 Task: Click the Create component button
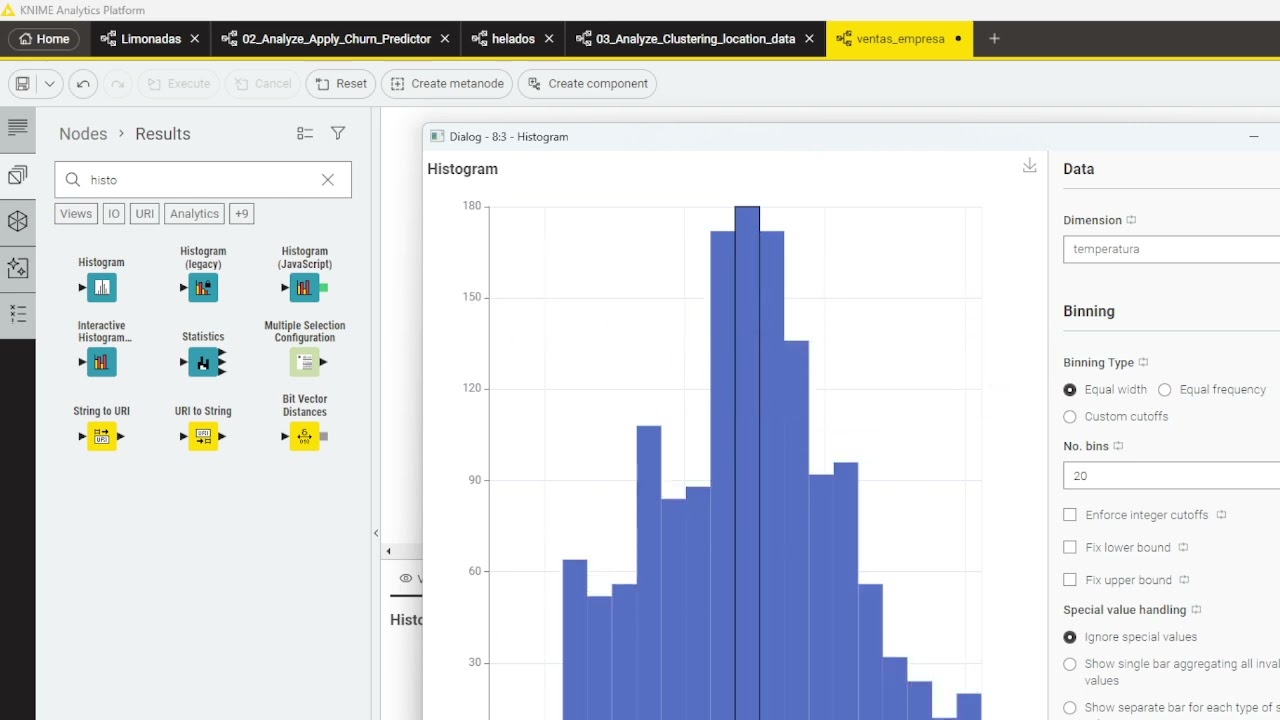587,83
